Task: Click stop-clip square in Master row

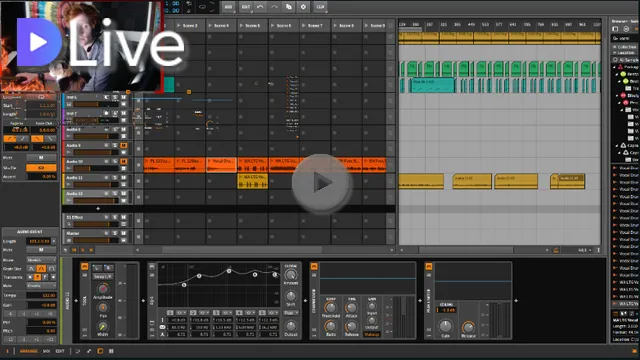Action: click(138, 237)
